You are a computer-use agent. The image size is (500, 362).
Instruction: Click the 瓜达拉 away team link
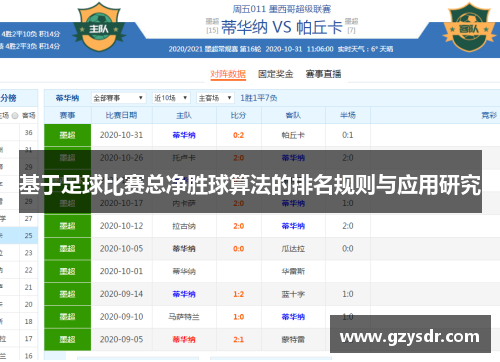tap(293, 249)
